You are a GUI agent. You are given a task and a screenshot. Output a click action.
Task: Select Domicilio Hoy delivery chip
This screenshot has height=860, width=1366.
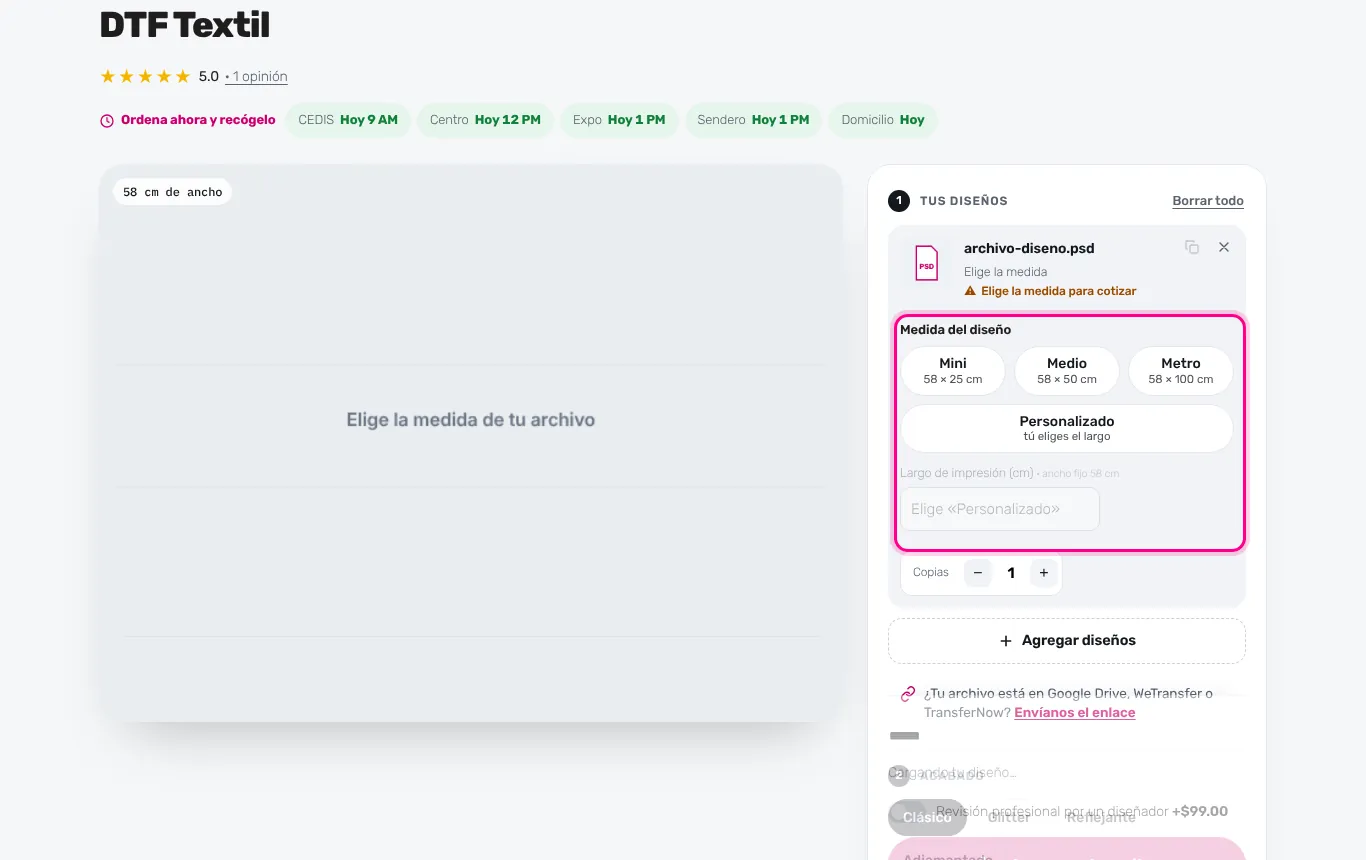click(883, 120)
